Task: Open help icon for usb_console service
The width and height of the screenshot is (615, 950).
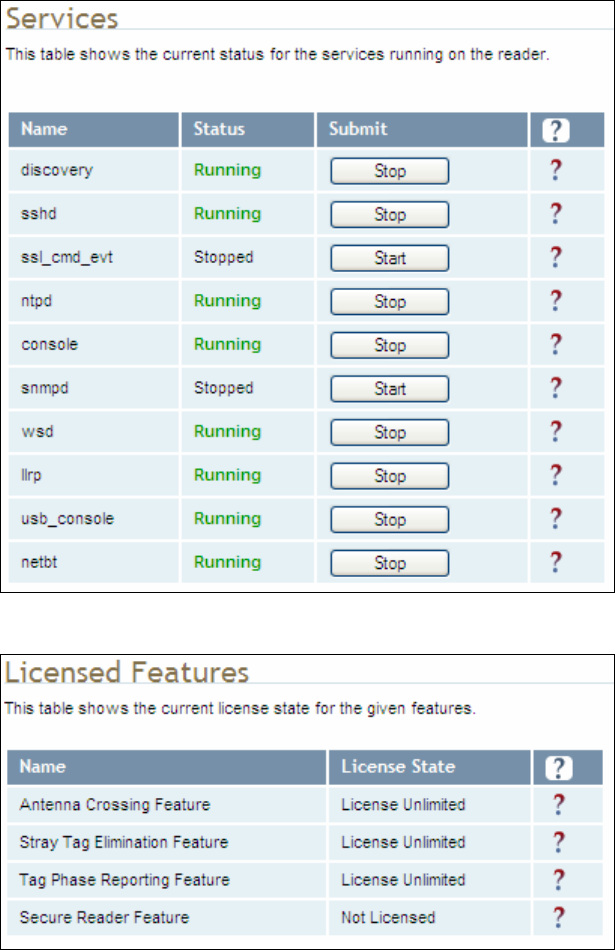Action: tap(556, 519)
